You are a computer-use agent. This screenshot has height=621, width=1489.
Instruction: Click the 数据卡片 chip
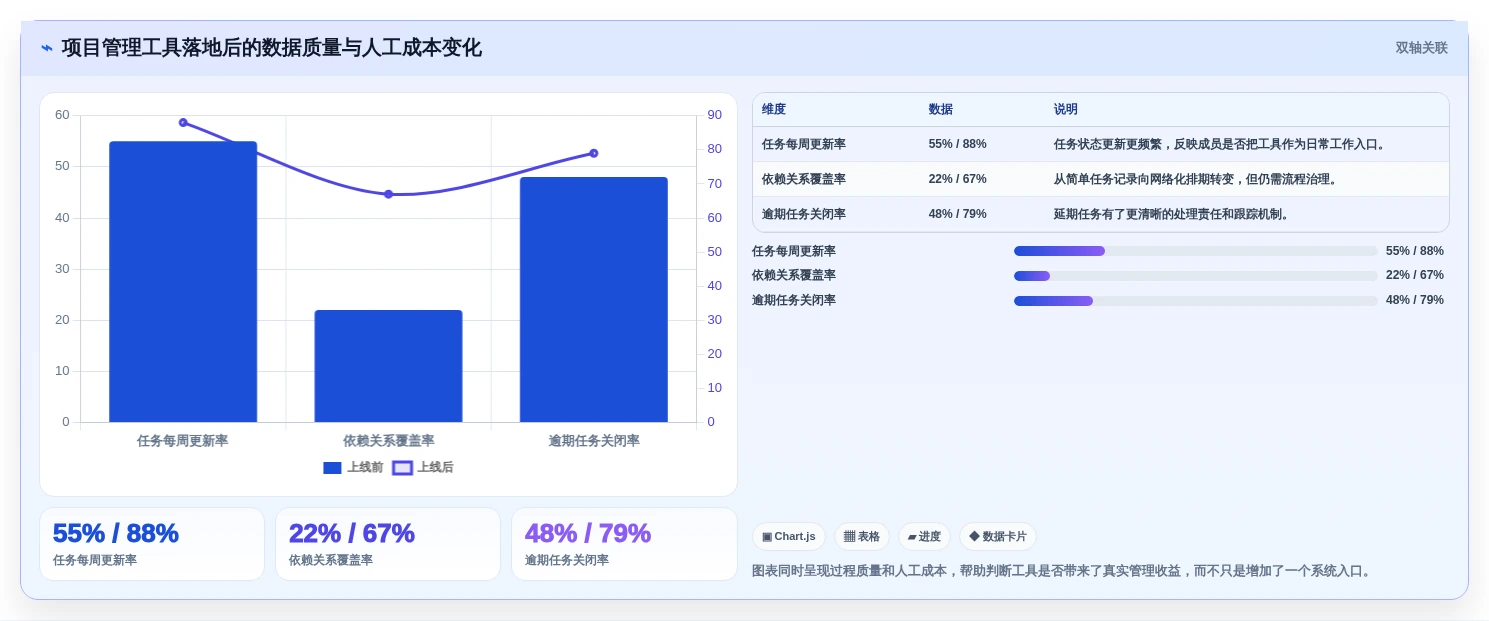point(998,536)
